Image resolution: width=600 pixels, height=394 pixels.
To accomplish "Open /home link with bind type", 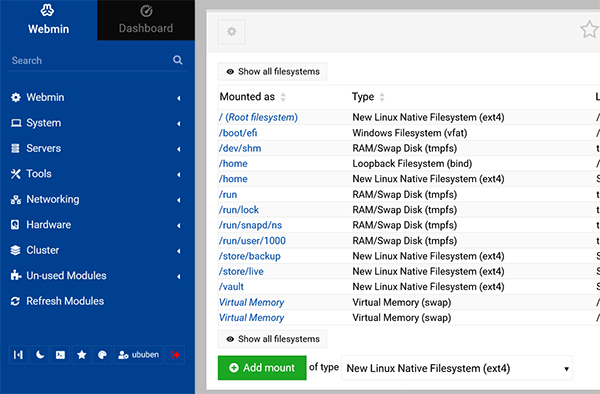I will (233, 164).
